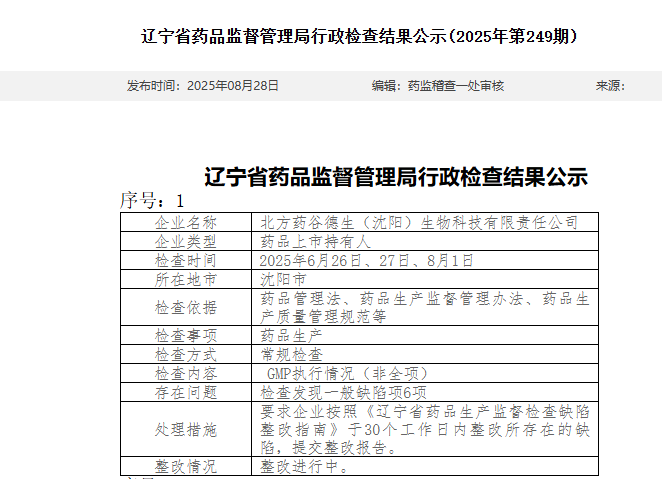Click the 沈阳市 location cell
The height and width of the screenshot is (479, 662).
click(283, 279)
